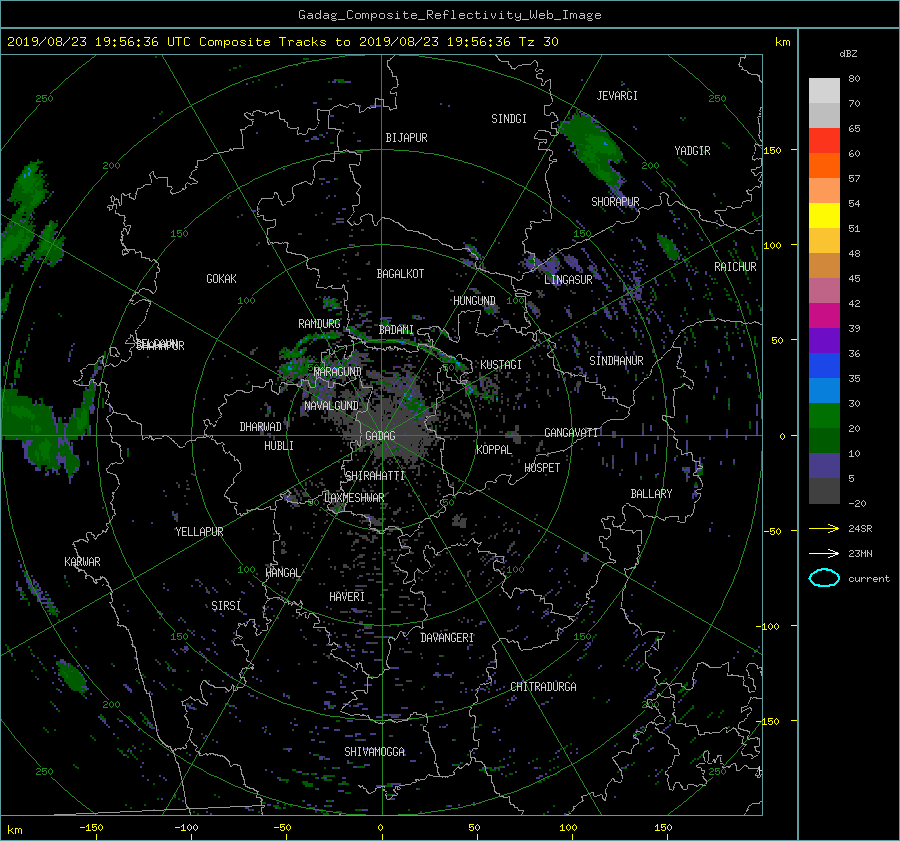Click the YADGIR city label
The width and height of the screenshot is (900, 841).
(692, 151)
